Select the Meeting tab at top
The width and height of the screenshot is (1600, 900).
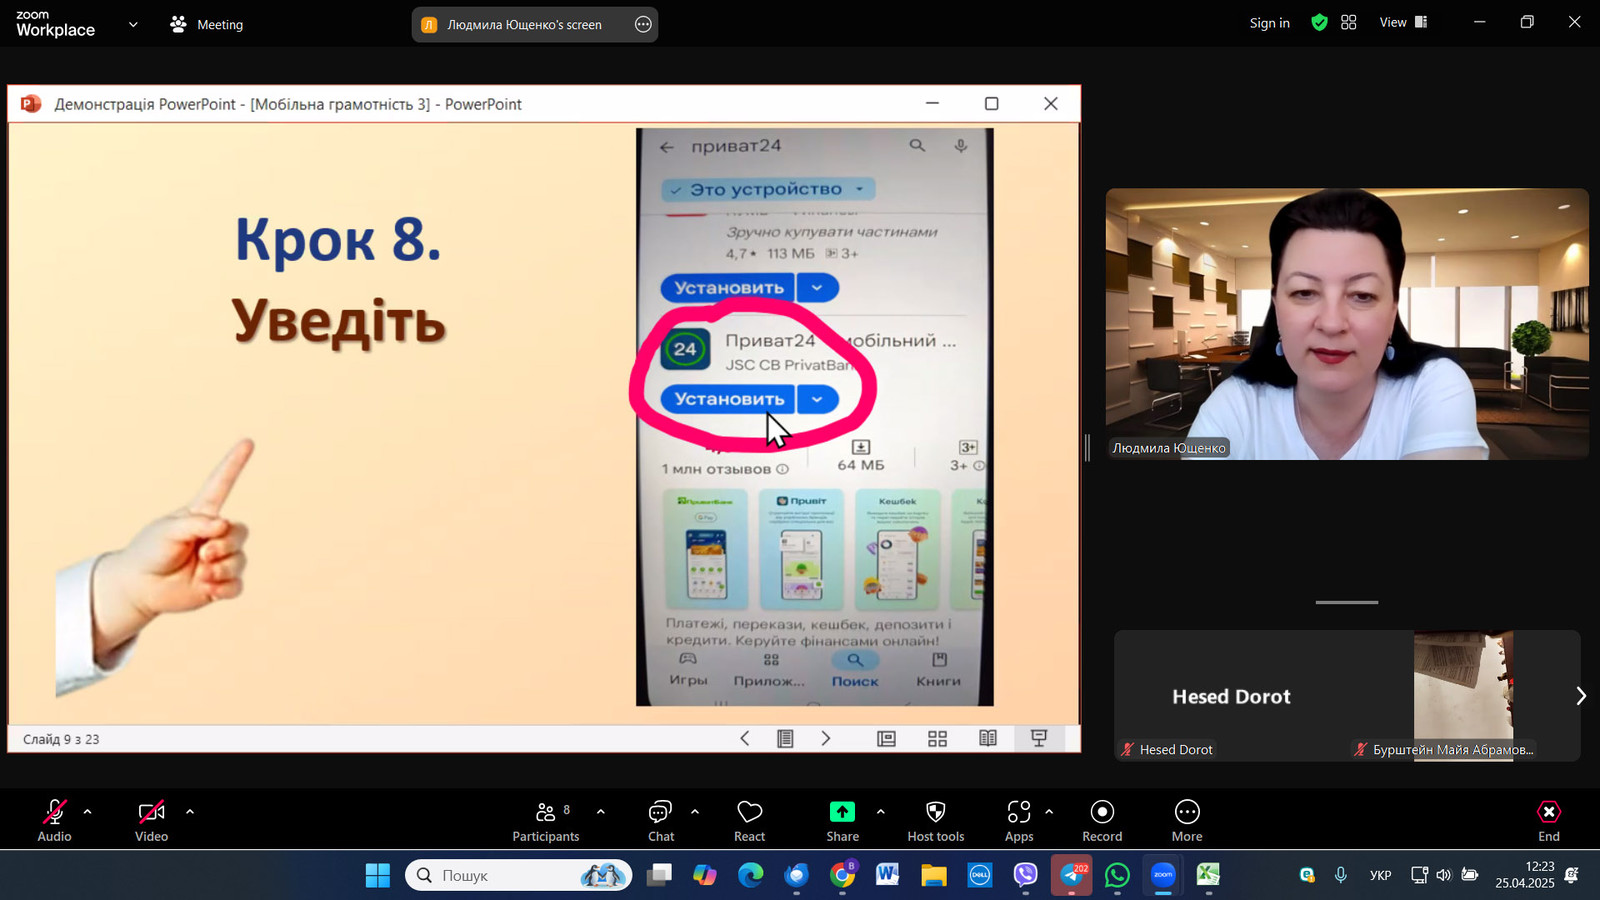207,24
